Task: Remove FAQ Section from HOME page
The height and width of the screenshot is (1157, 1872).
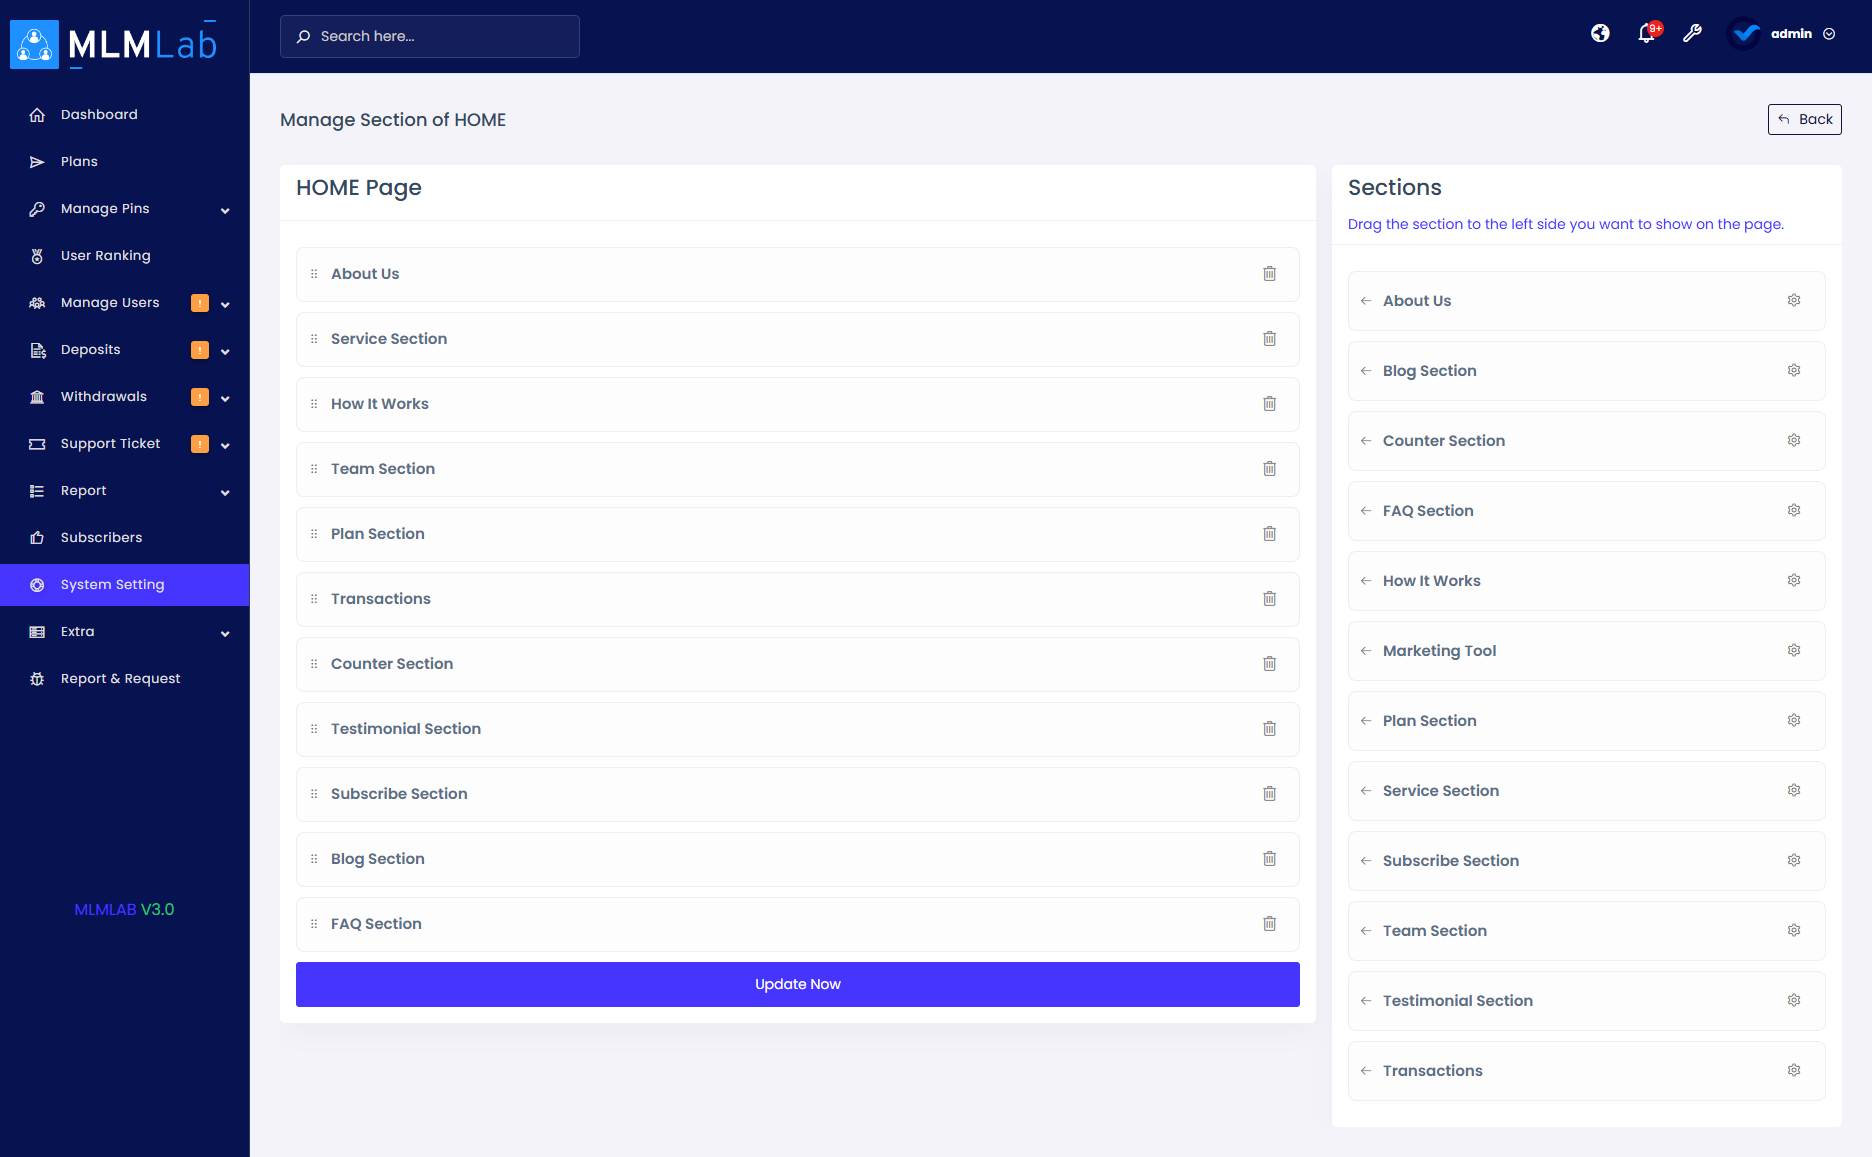Action: coord(1269,924)
